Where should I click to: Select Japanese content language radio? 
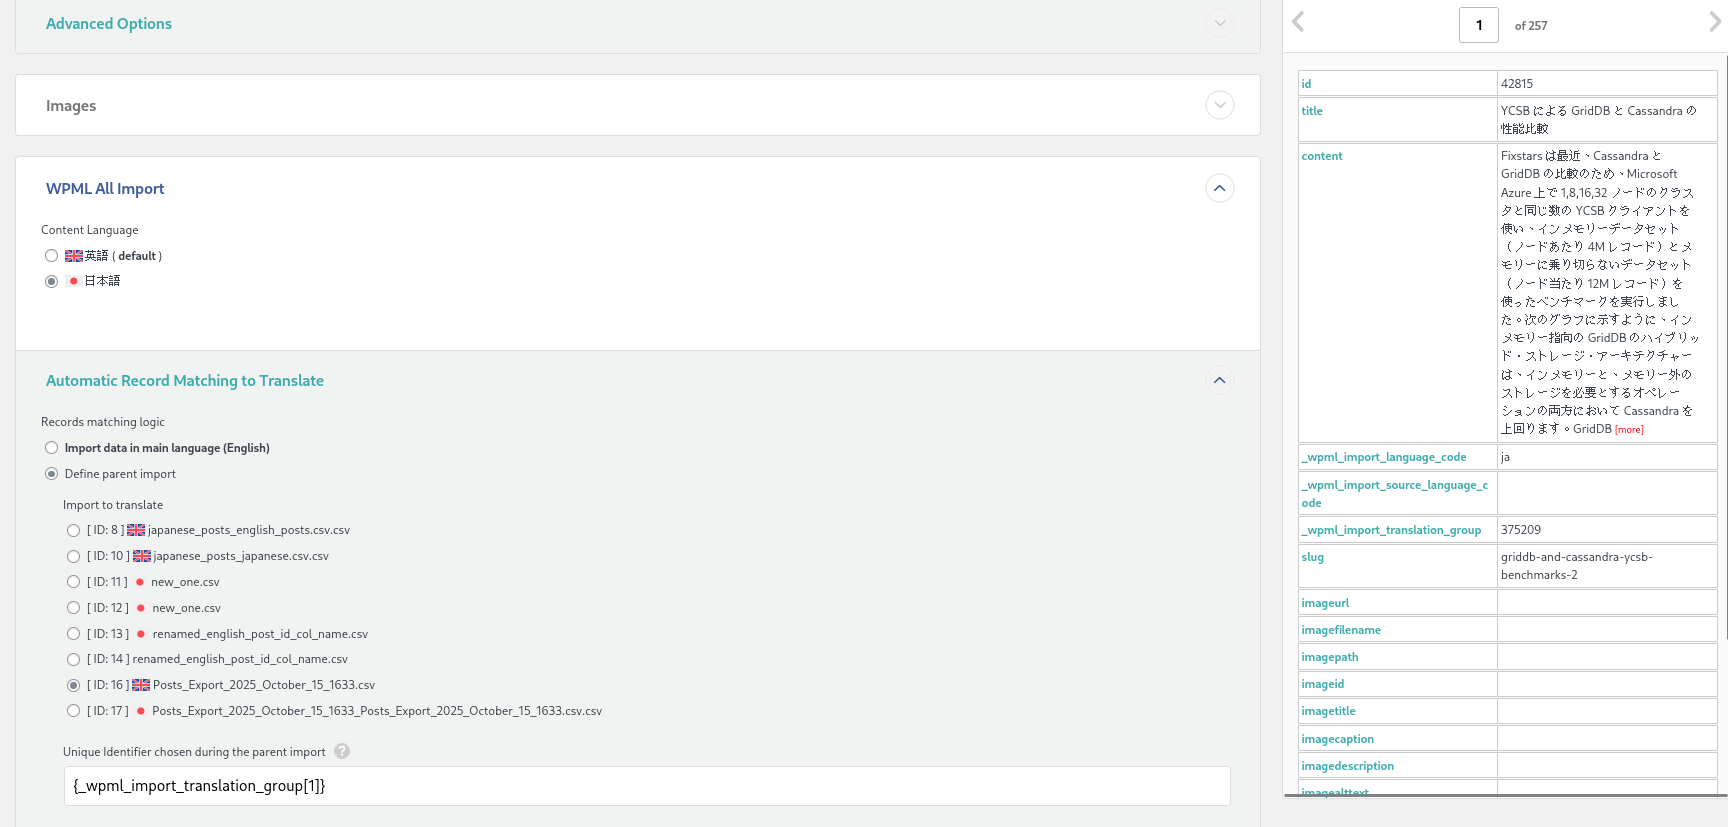tap(52, 281)
